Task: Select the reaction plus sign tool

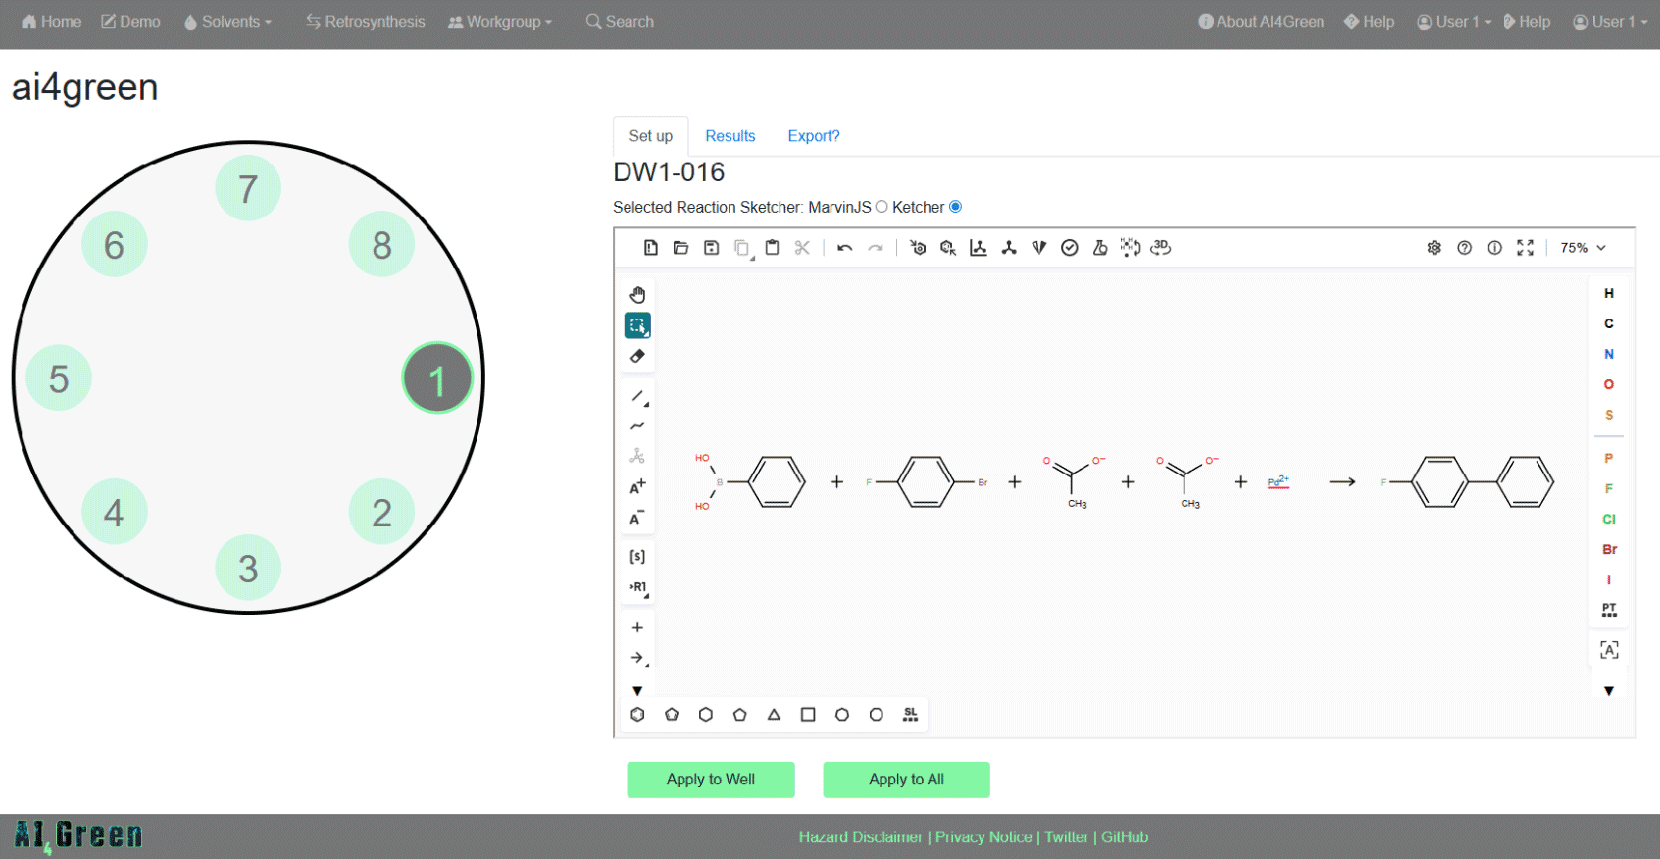Action: pos(637,627)
